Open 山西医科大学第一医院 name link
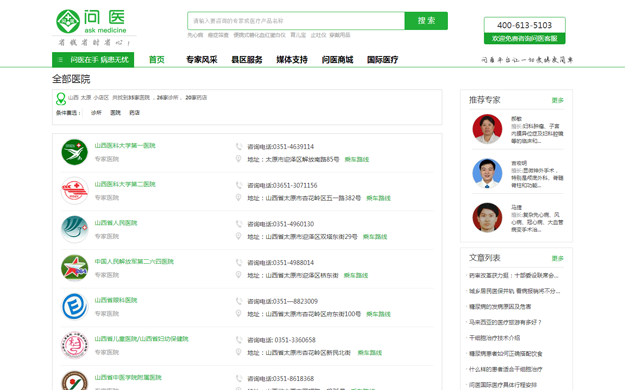Image resolution: width=625 pixels, height=390 pixels. point(125,146)
